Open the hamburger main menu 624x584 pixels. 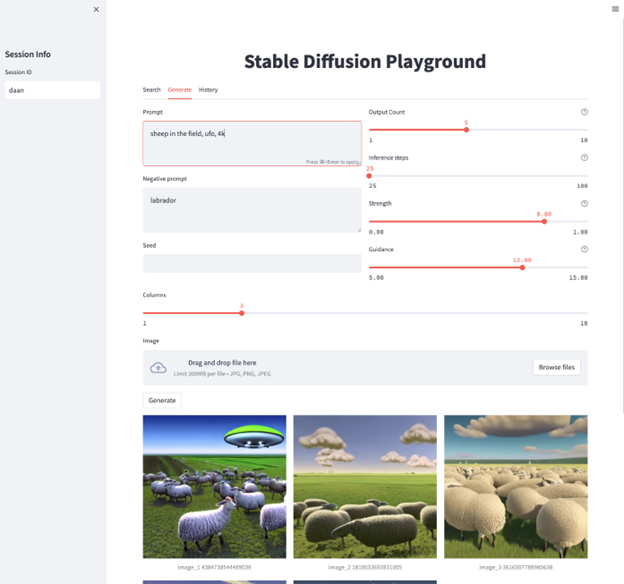point(615,9)
